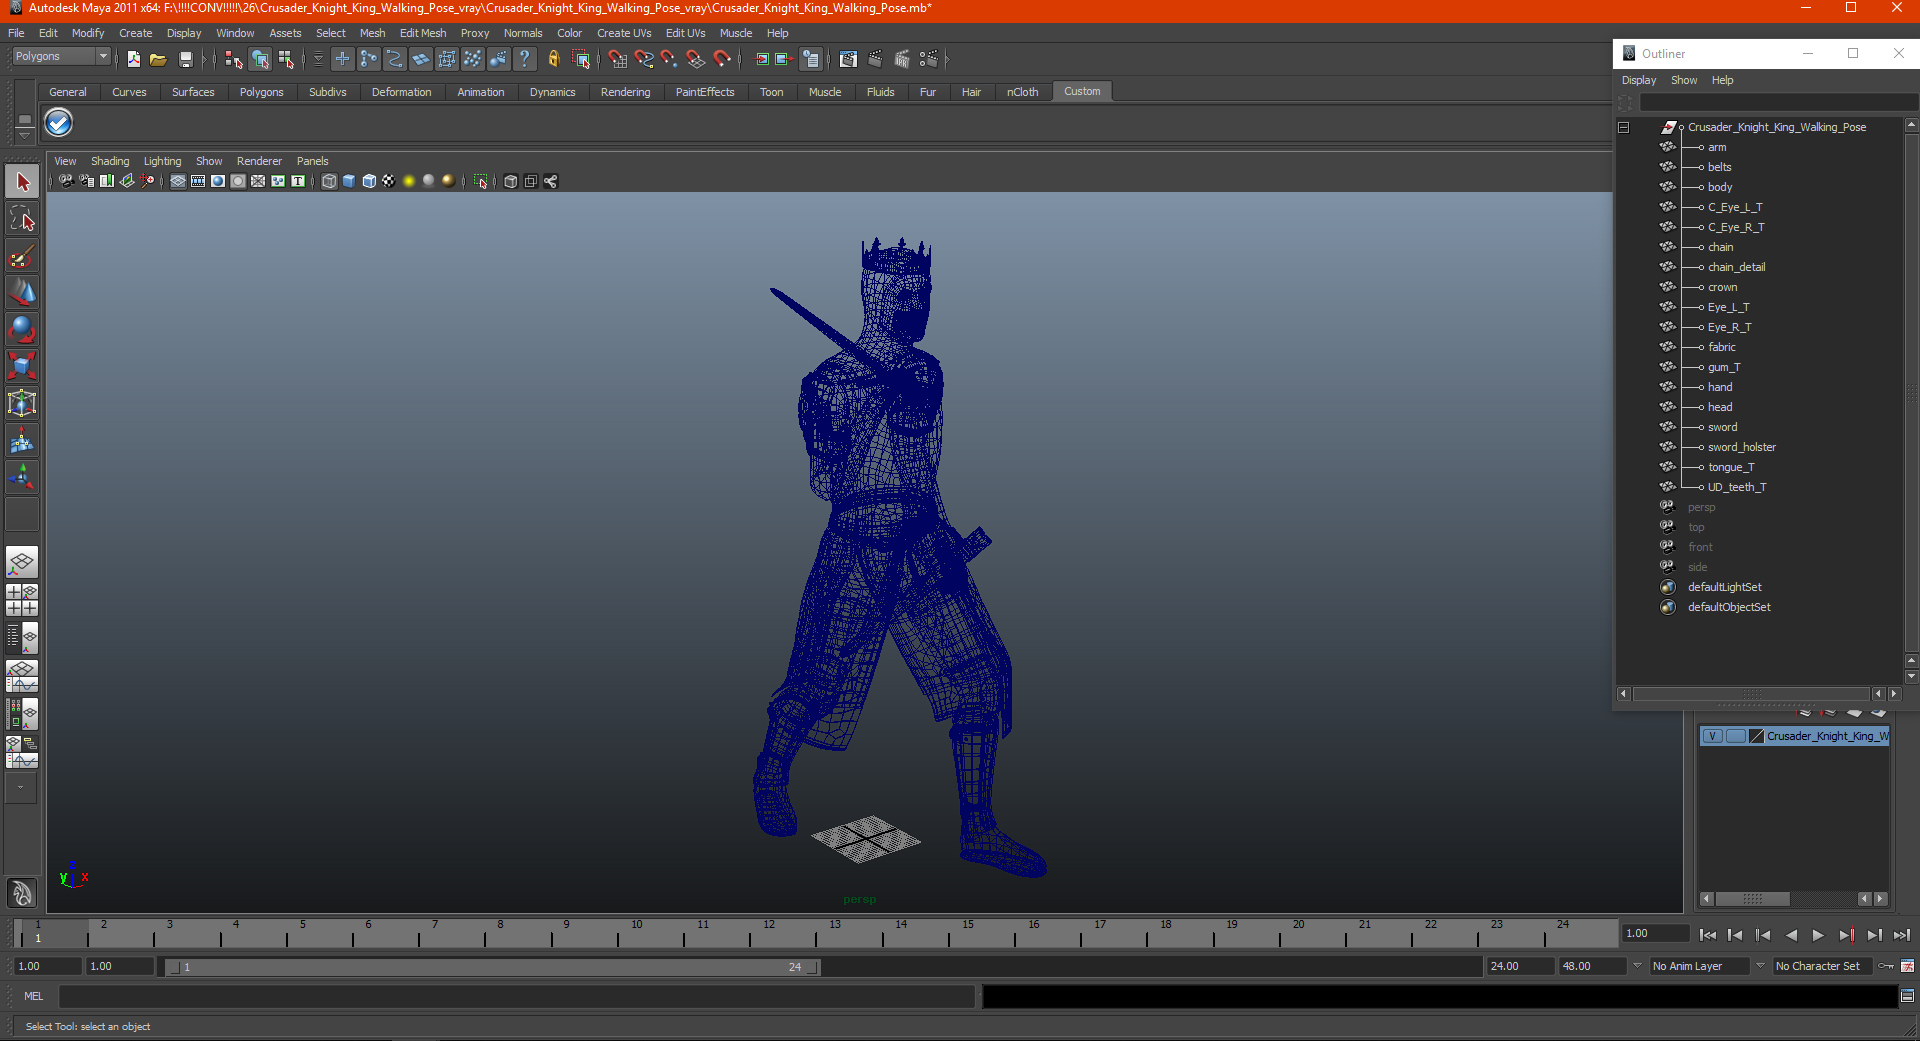Play animation backwards
The height and width of the screenshot is (1041, 1920).
coord(1791,935)
